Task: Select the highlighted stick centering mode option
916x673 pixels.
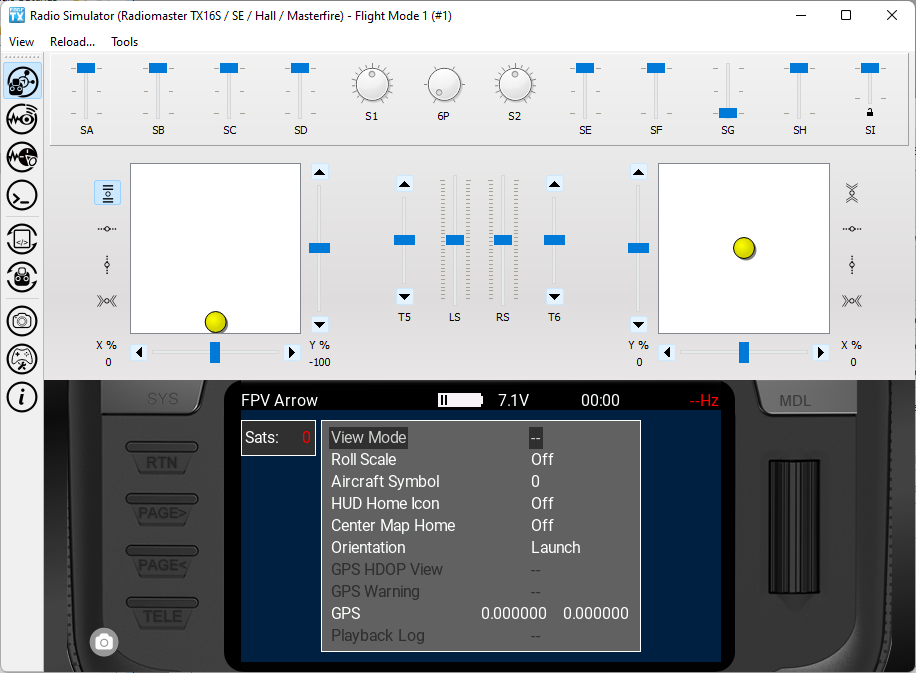Action: 107,193
